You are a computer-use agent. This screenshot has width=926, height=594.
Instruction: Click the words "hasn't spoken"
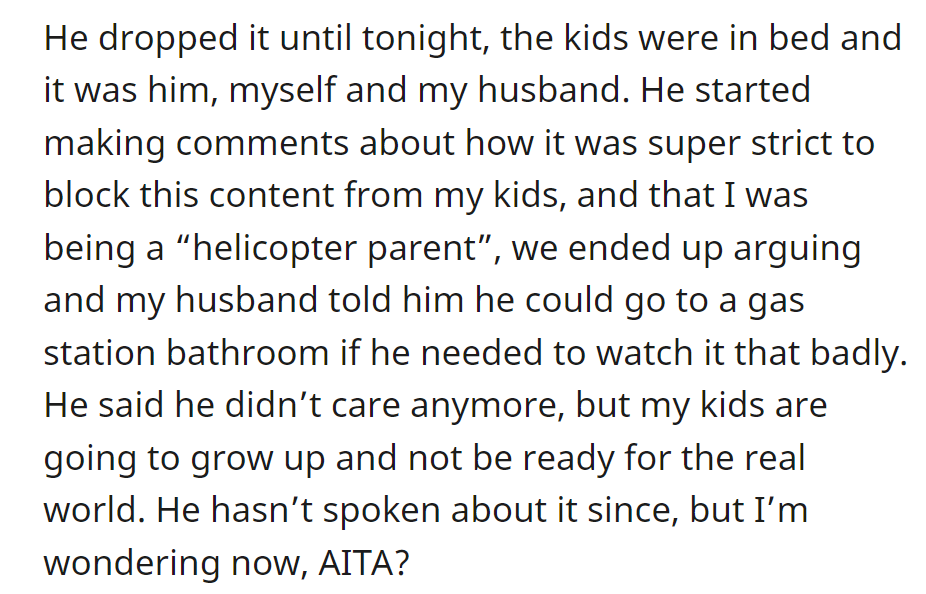pyautogui.click(x=325, y=511)
